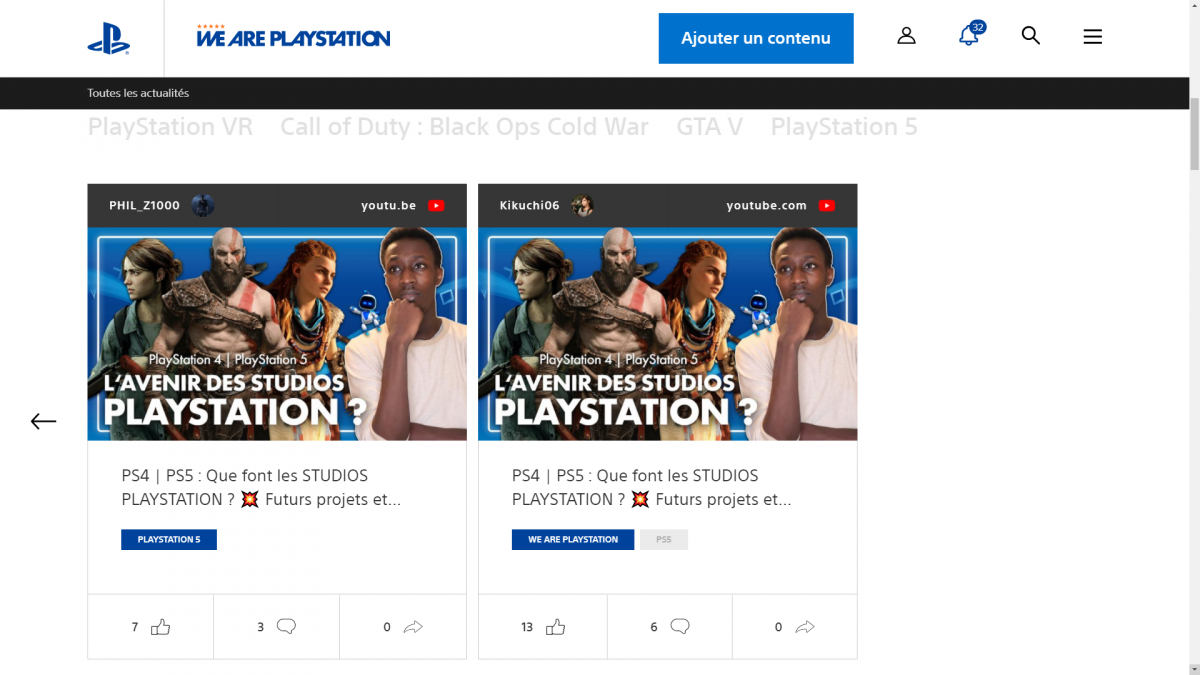This screenshot has height=675, width=1200.
Task: Open the PlayStation logo home link
Action: pos(108,38)
